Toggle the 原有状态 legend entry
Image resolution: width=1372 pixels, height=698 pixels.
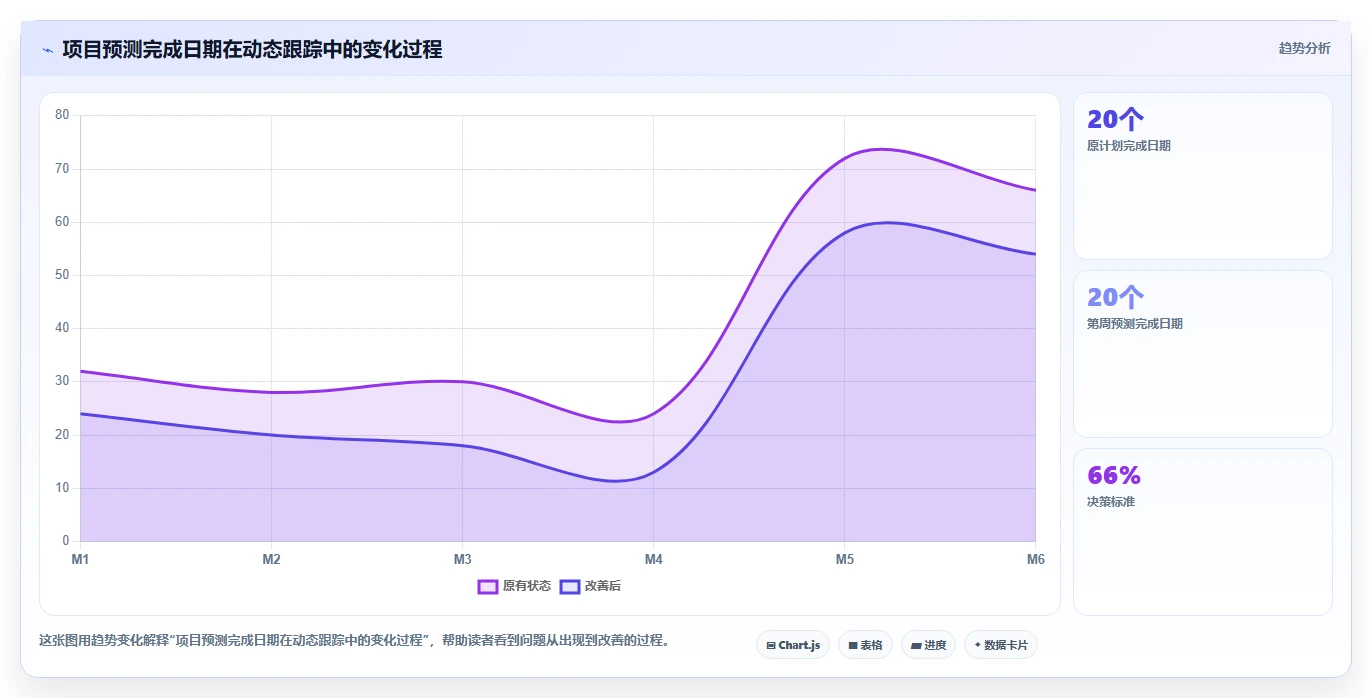(514, 586)
